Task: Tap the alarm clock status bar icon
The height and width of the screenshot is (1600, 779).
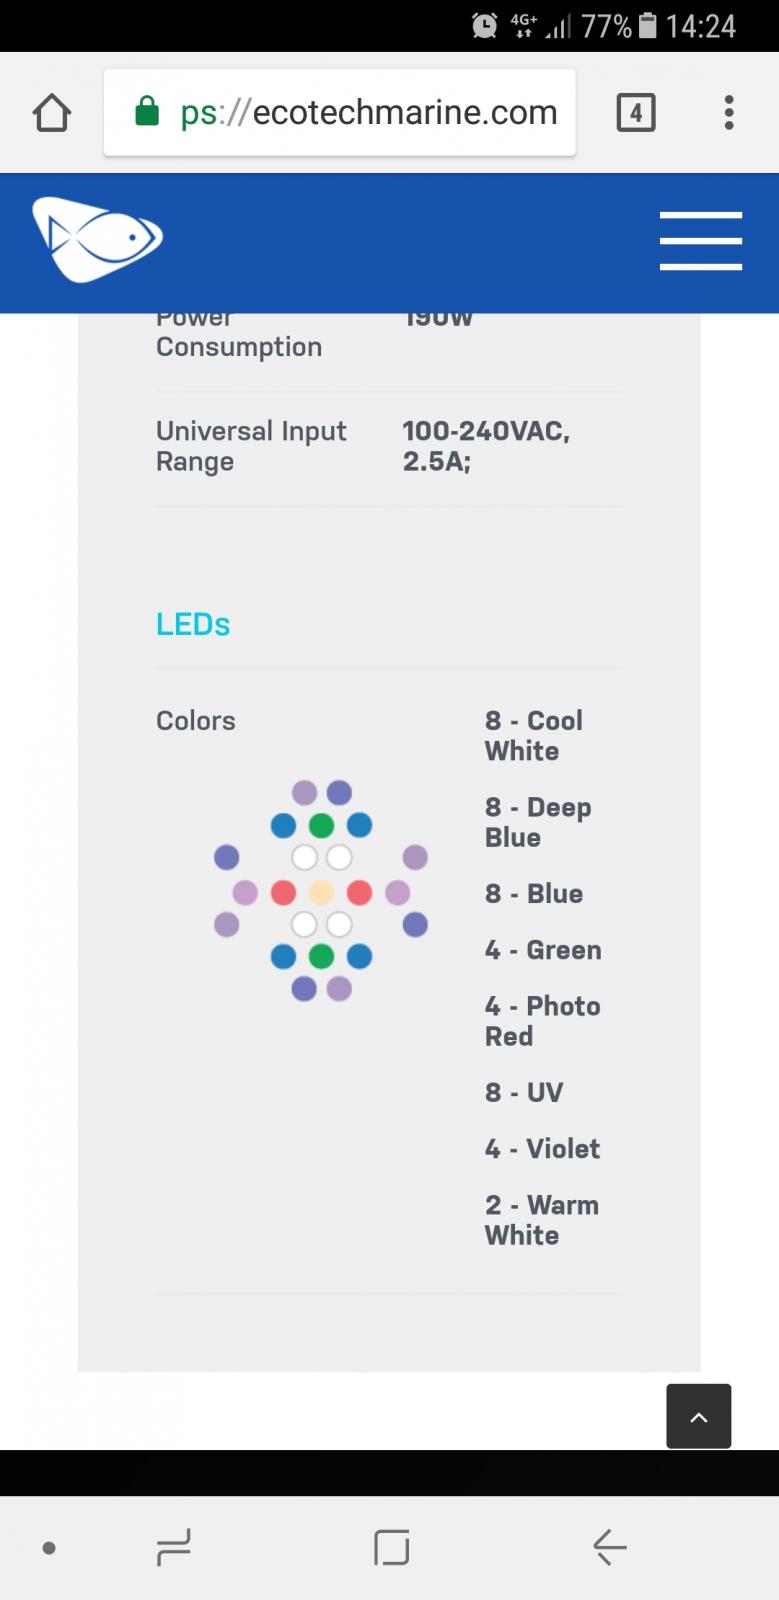Action: click(x=485, y=26)
